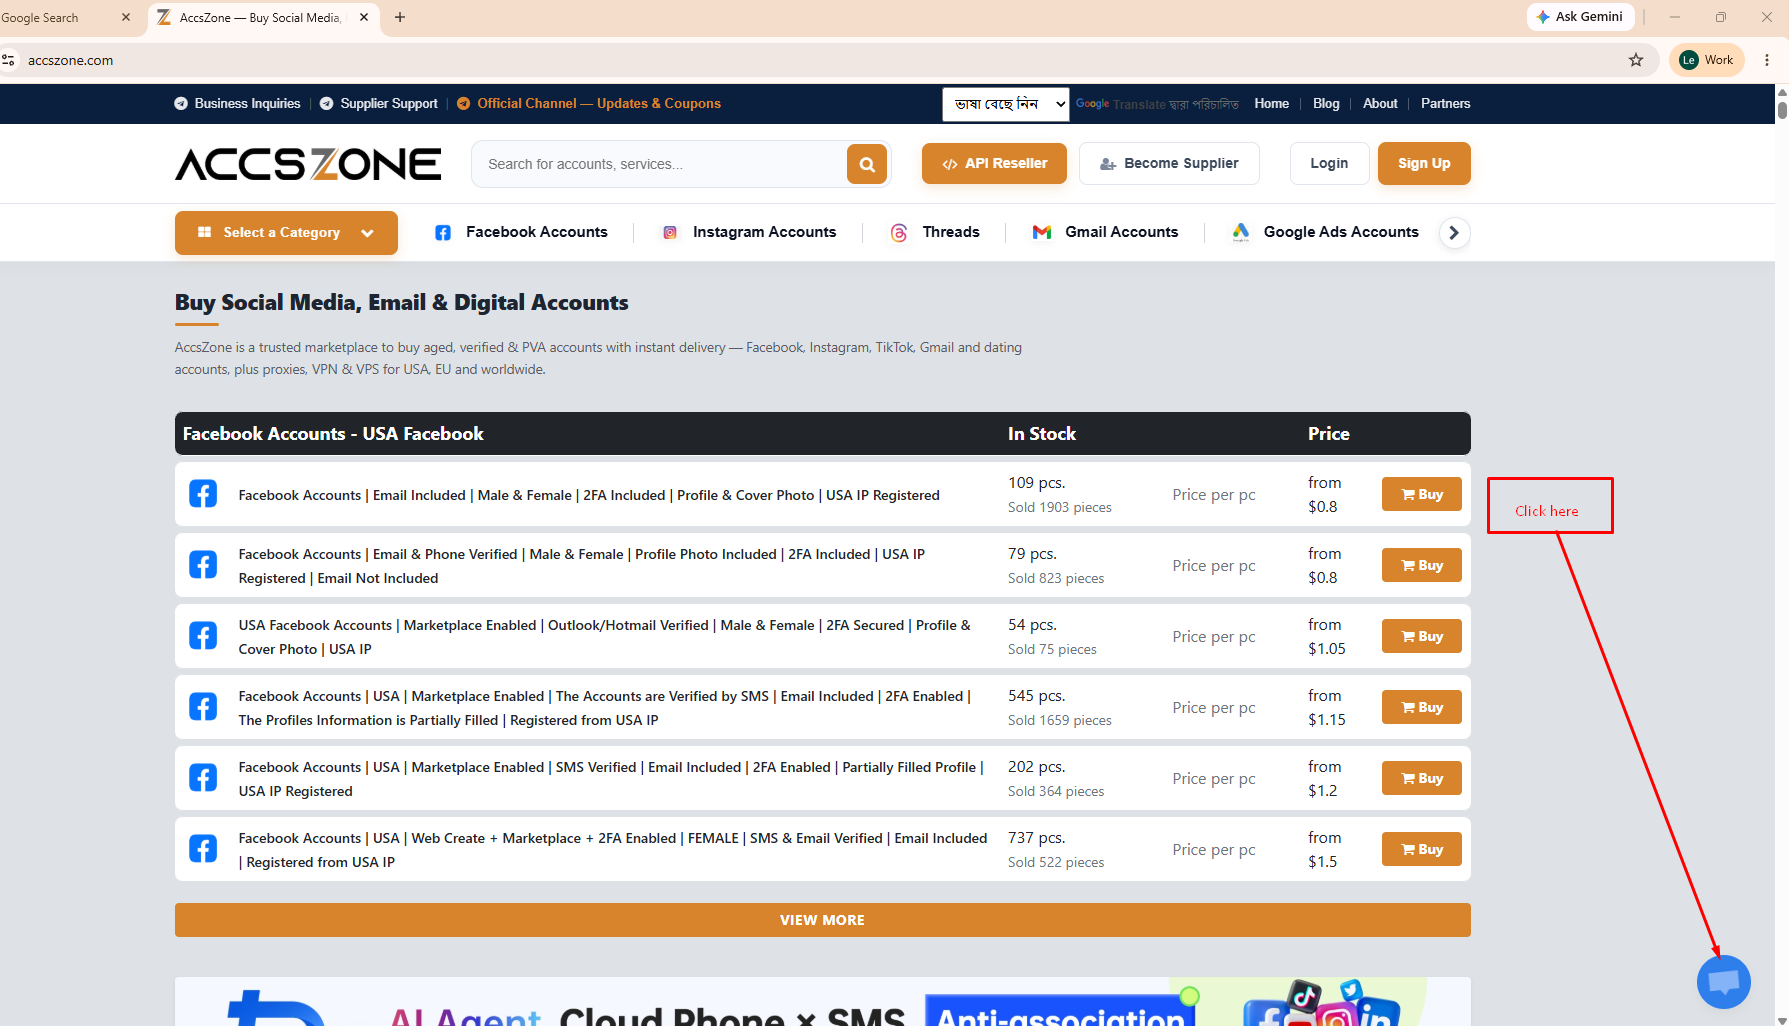Click the Ask Gemini button
Image resolution: width=1789 pixels, height=1026 pixels.
coord(1580,17)
